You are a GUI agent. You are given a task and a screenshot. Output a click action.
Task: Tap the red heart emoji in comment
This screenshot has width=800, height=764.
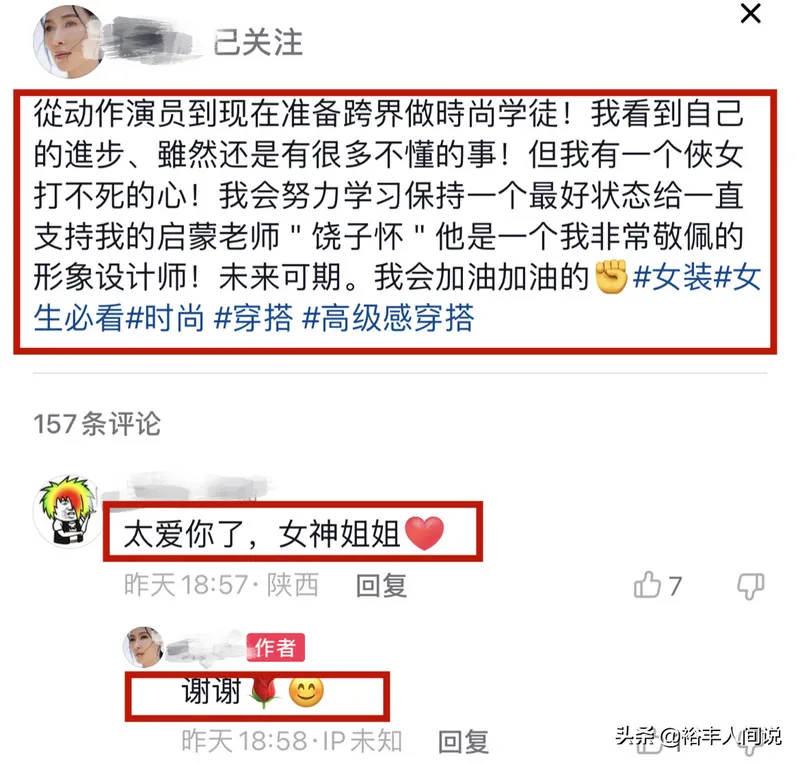(x=424, y=534)
